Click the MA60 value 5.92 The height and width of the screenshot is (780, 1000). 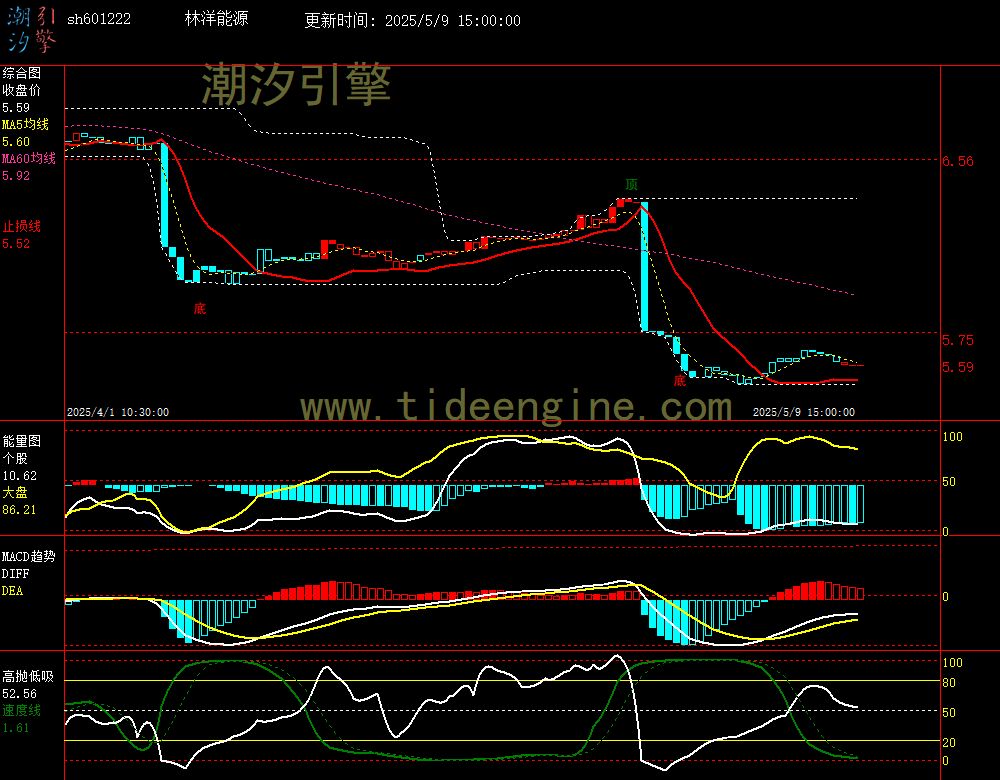16,175
